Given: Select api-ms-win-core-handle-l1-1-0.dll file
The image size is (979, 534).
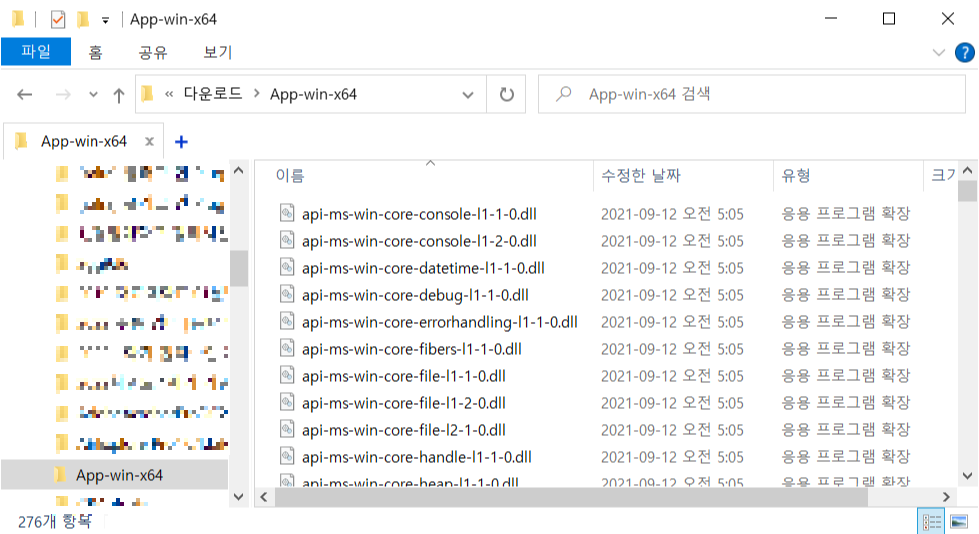Looking at the screenshot, I should [416, 457].
